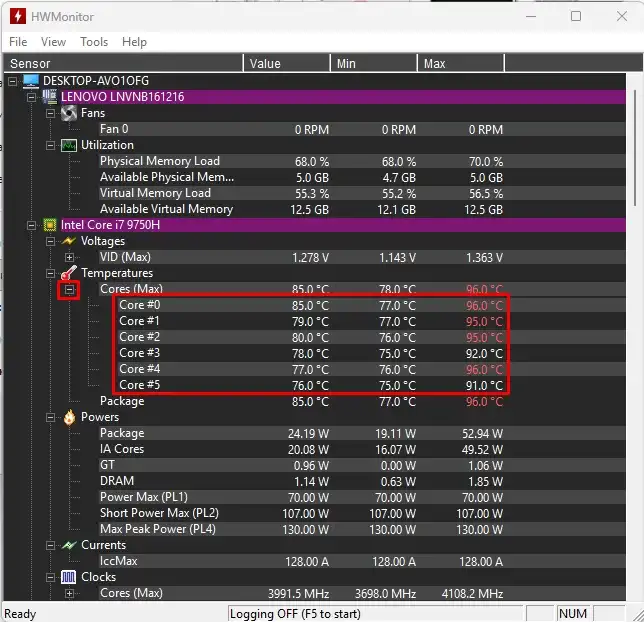The image size is (644, 622).
Task: Click the Logging OFF status bar text
Action: (x=295, y=614)
